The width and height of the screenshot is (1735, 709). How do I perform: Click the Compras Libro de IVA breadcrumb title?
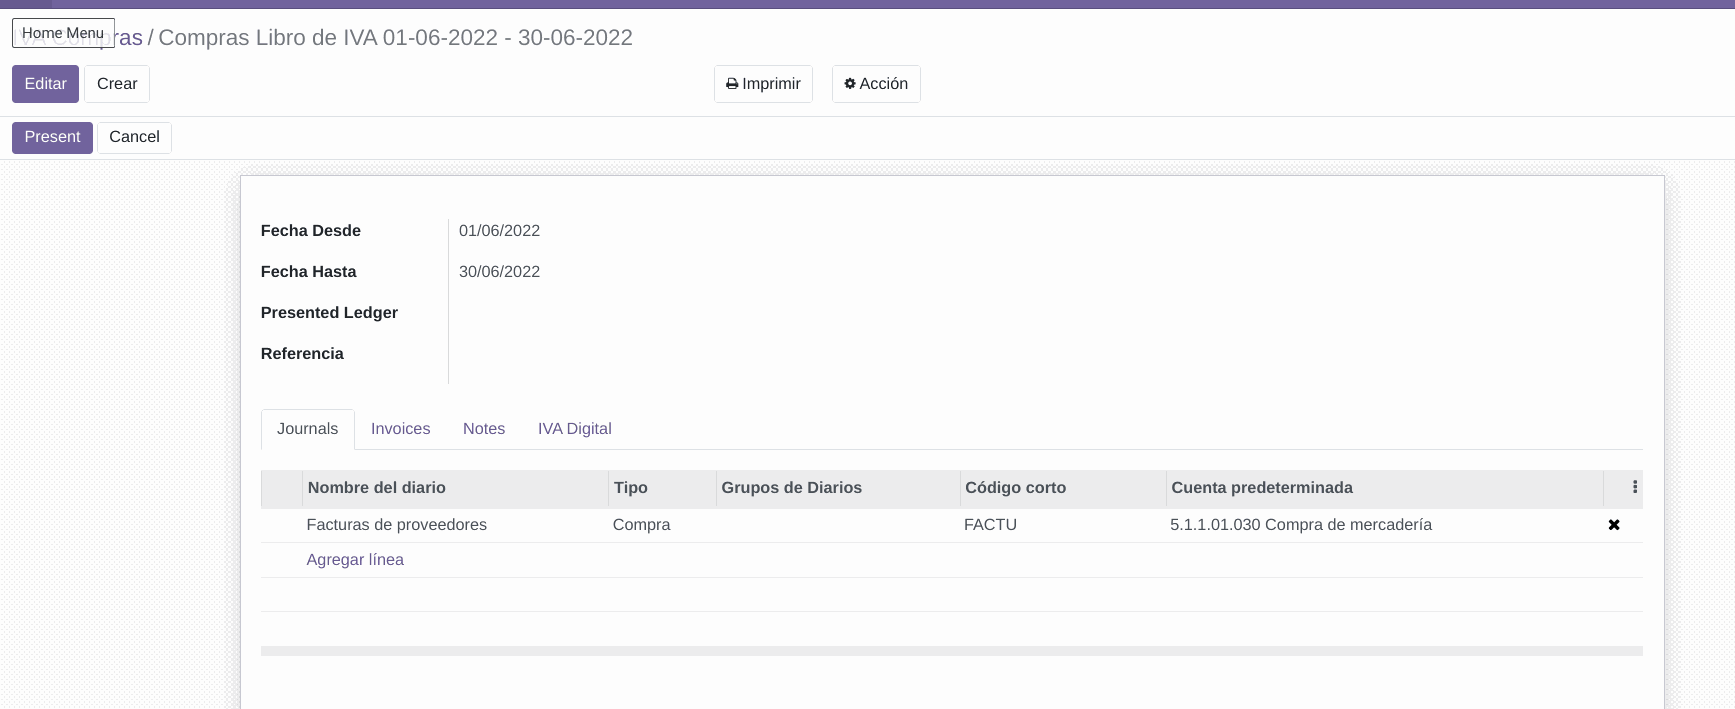click(395, 38)
